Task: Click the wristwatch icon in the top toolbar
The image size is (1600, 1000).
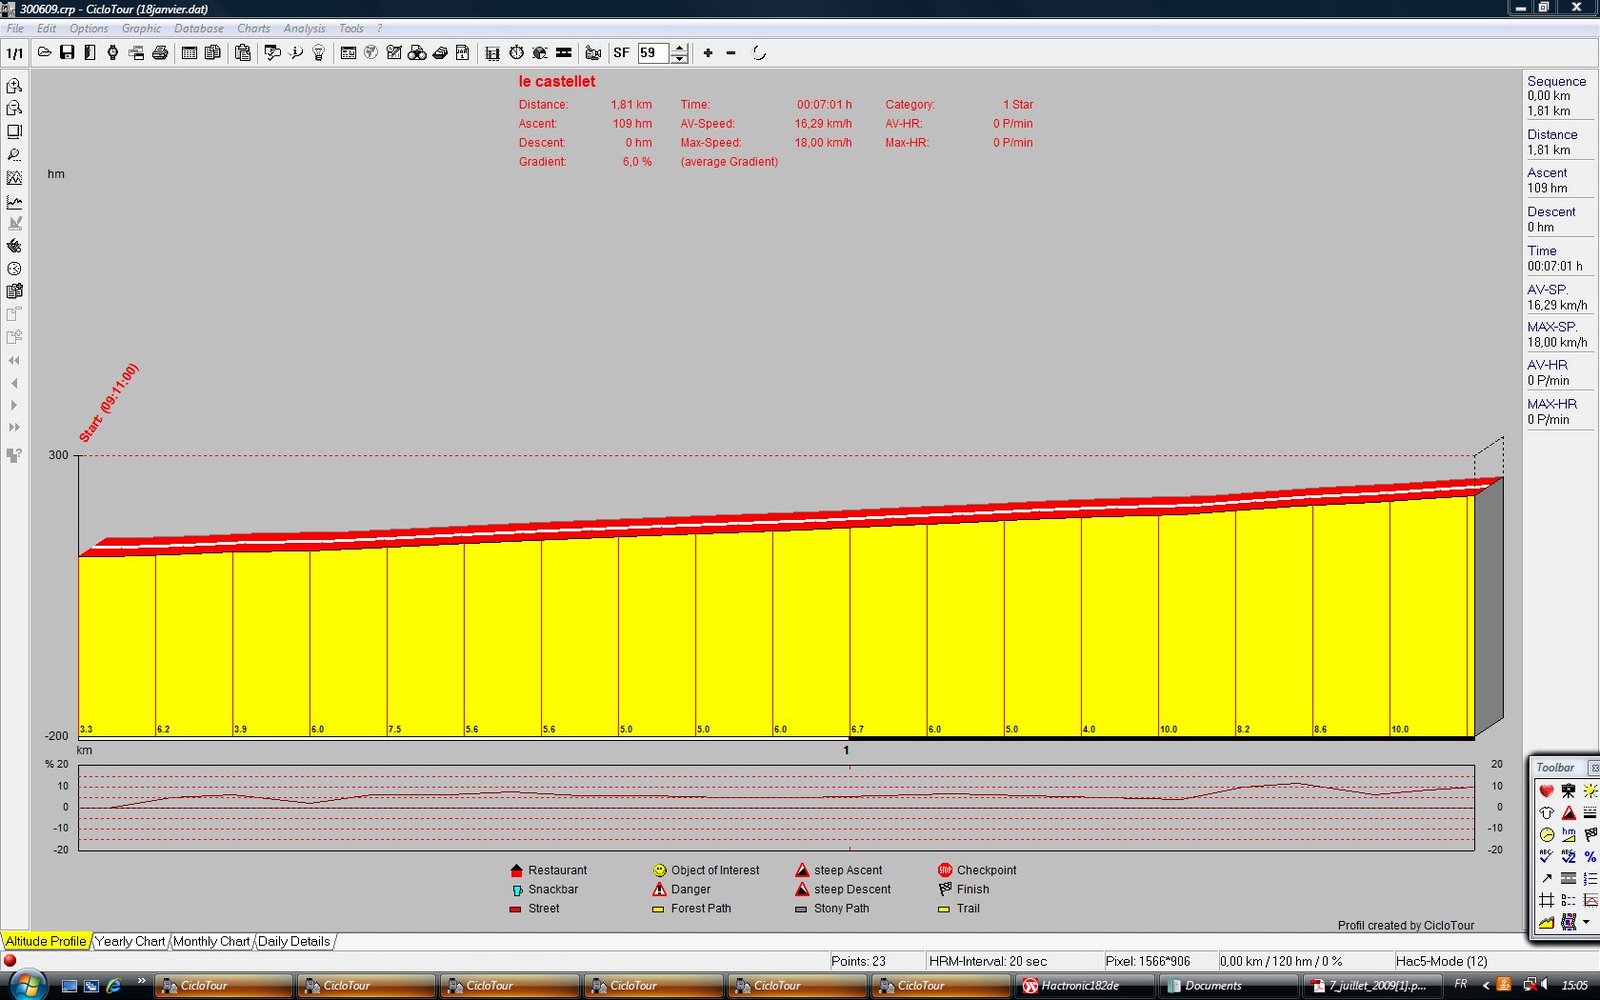Action: tap(113, 53)
